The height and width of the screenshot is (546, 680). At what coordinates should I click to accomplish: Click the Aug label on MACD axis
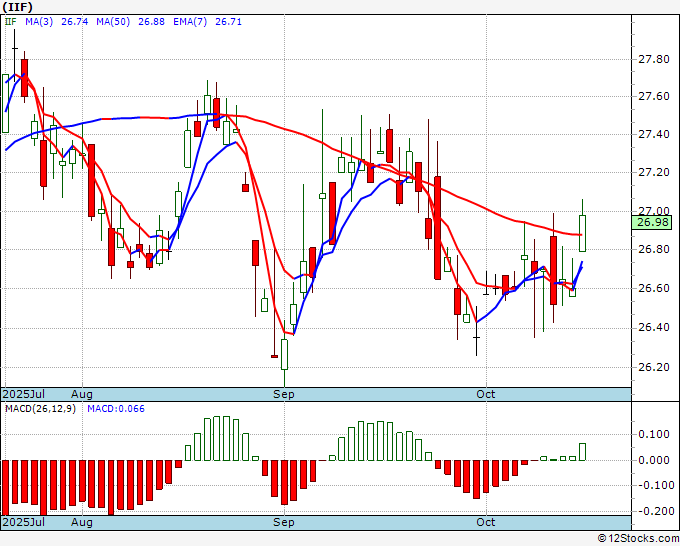click(x=82, y=522)
